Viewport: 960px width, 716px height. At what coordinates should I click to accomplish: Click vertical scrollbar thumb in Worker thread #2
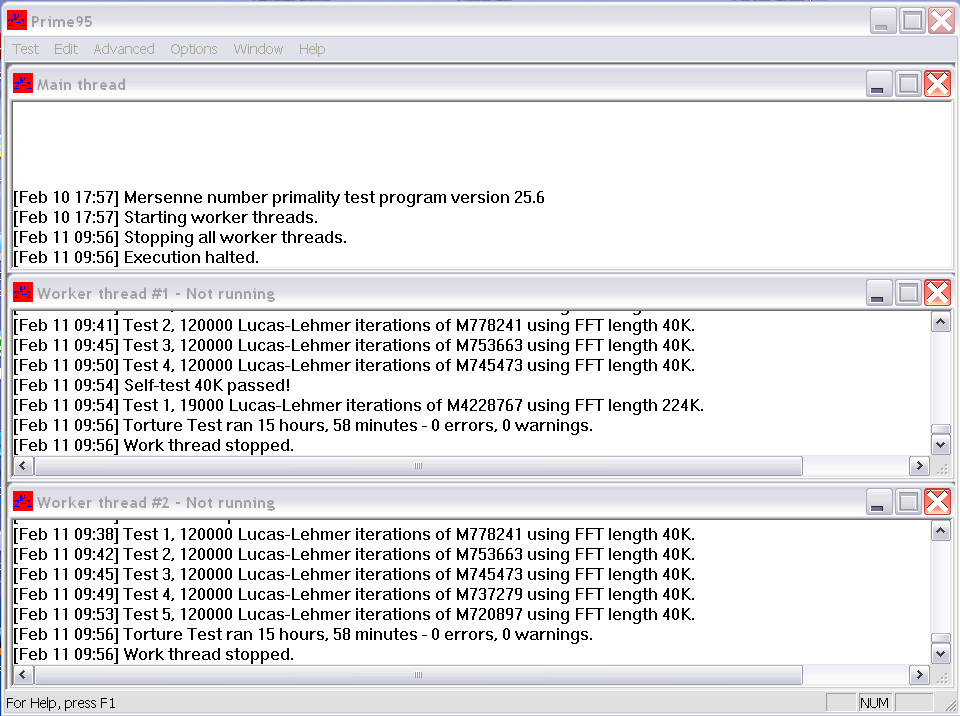tap(940, 638)
